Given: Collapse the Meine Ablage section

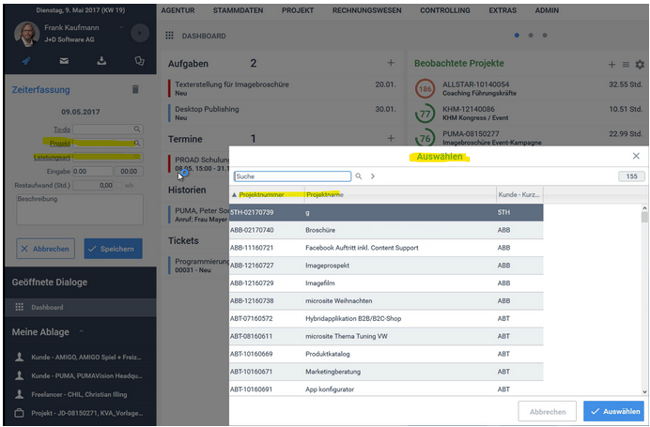Looking at the screenshot, I should (x=80, y=332).
